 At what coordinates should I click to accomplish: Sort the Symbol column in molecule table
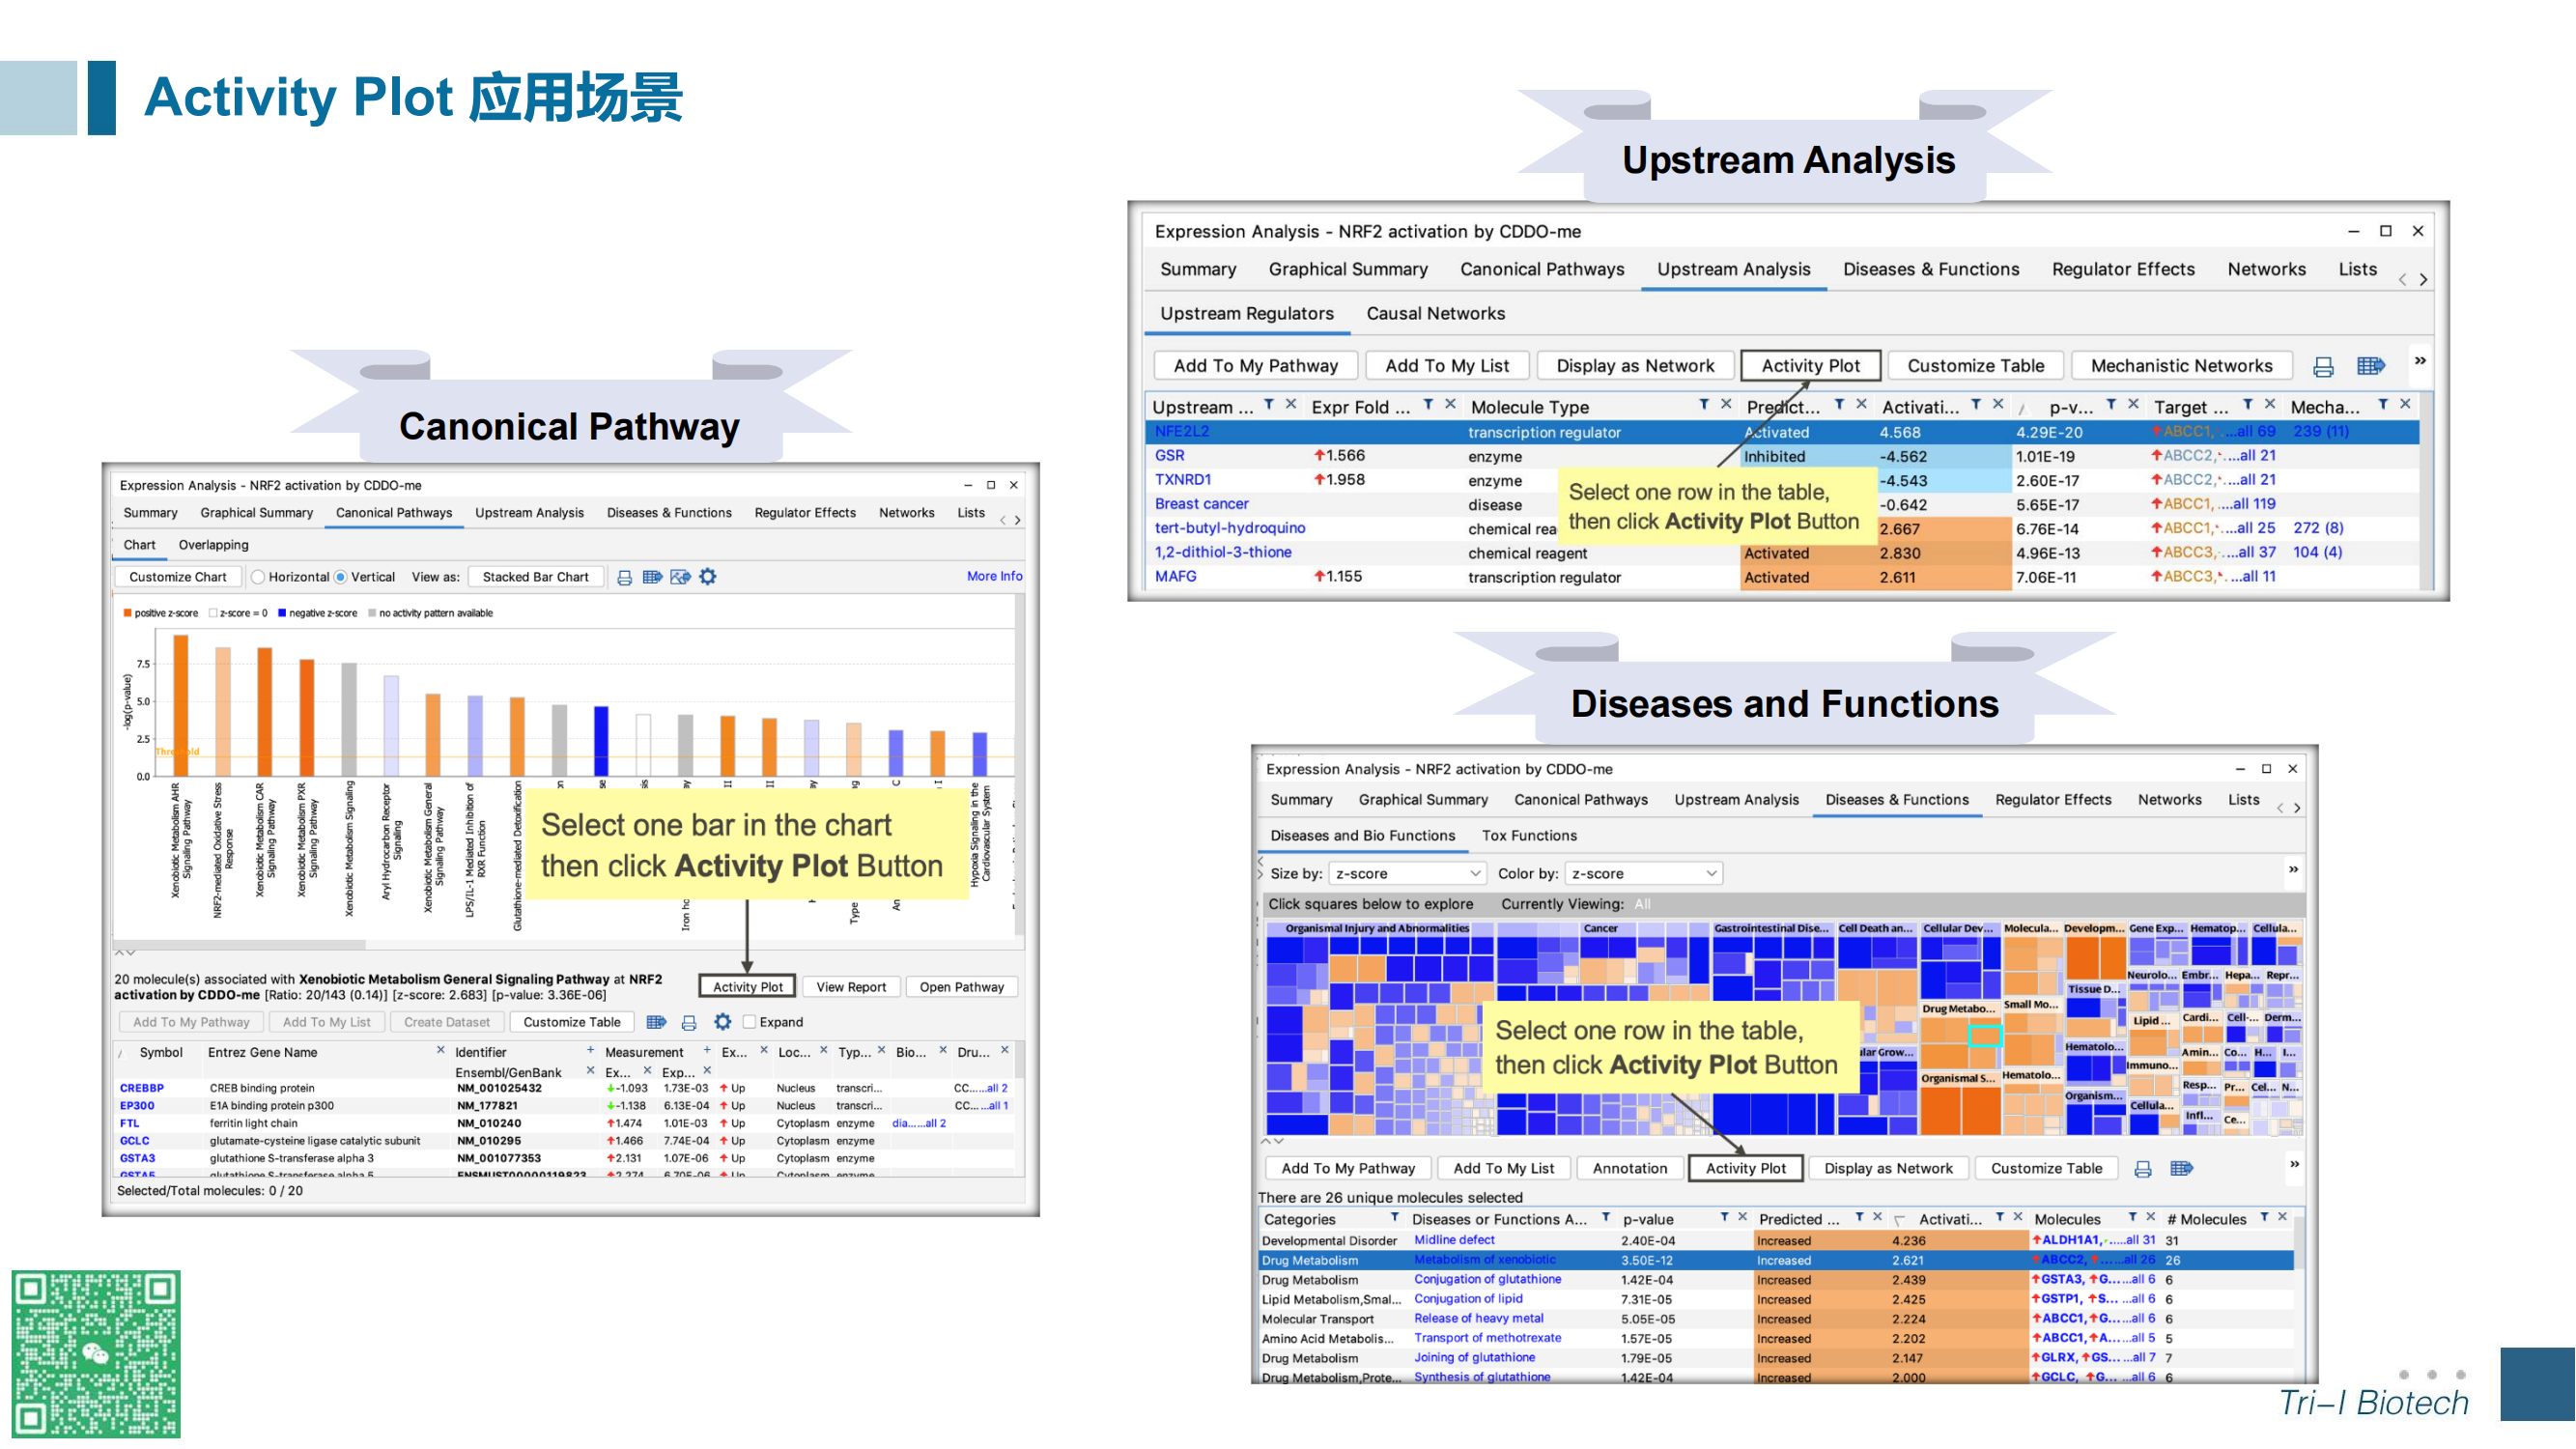tap(161, 1052)
